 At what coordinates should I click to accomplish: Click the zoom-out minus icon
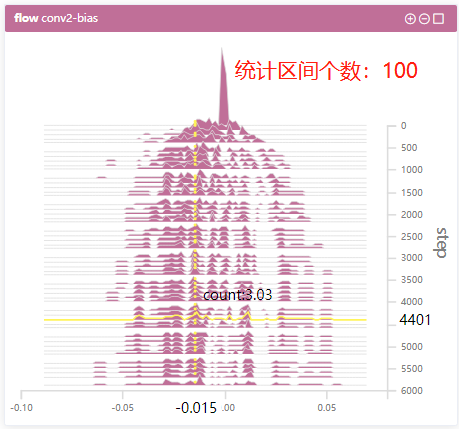(424, 19)
